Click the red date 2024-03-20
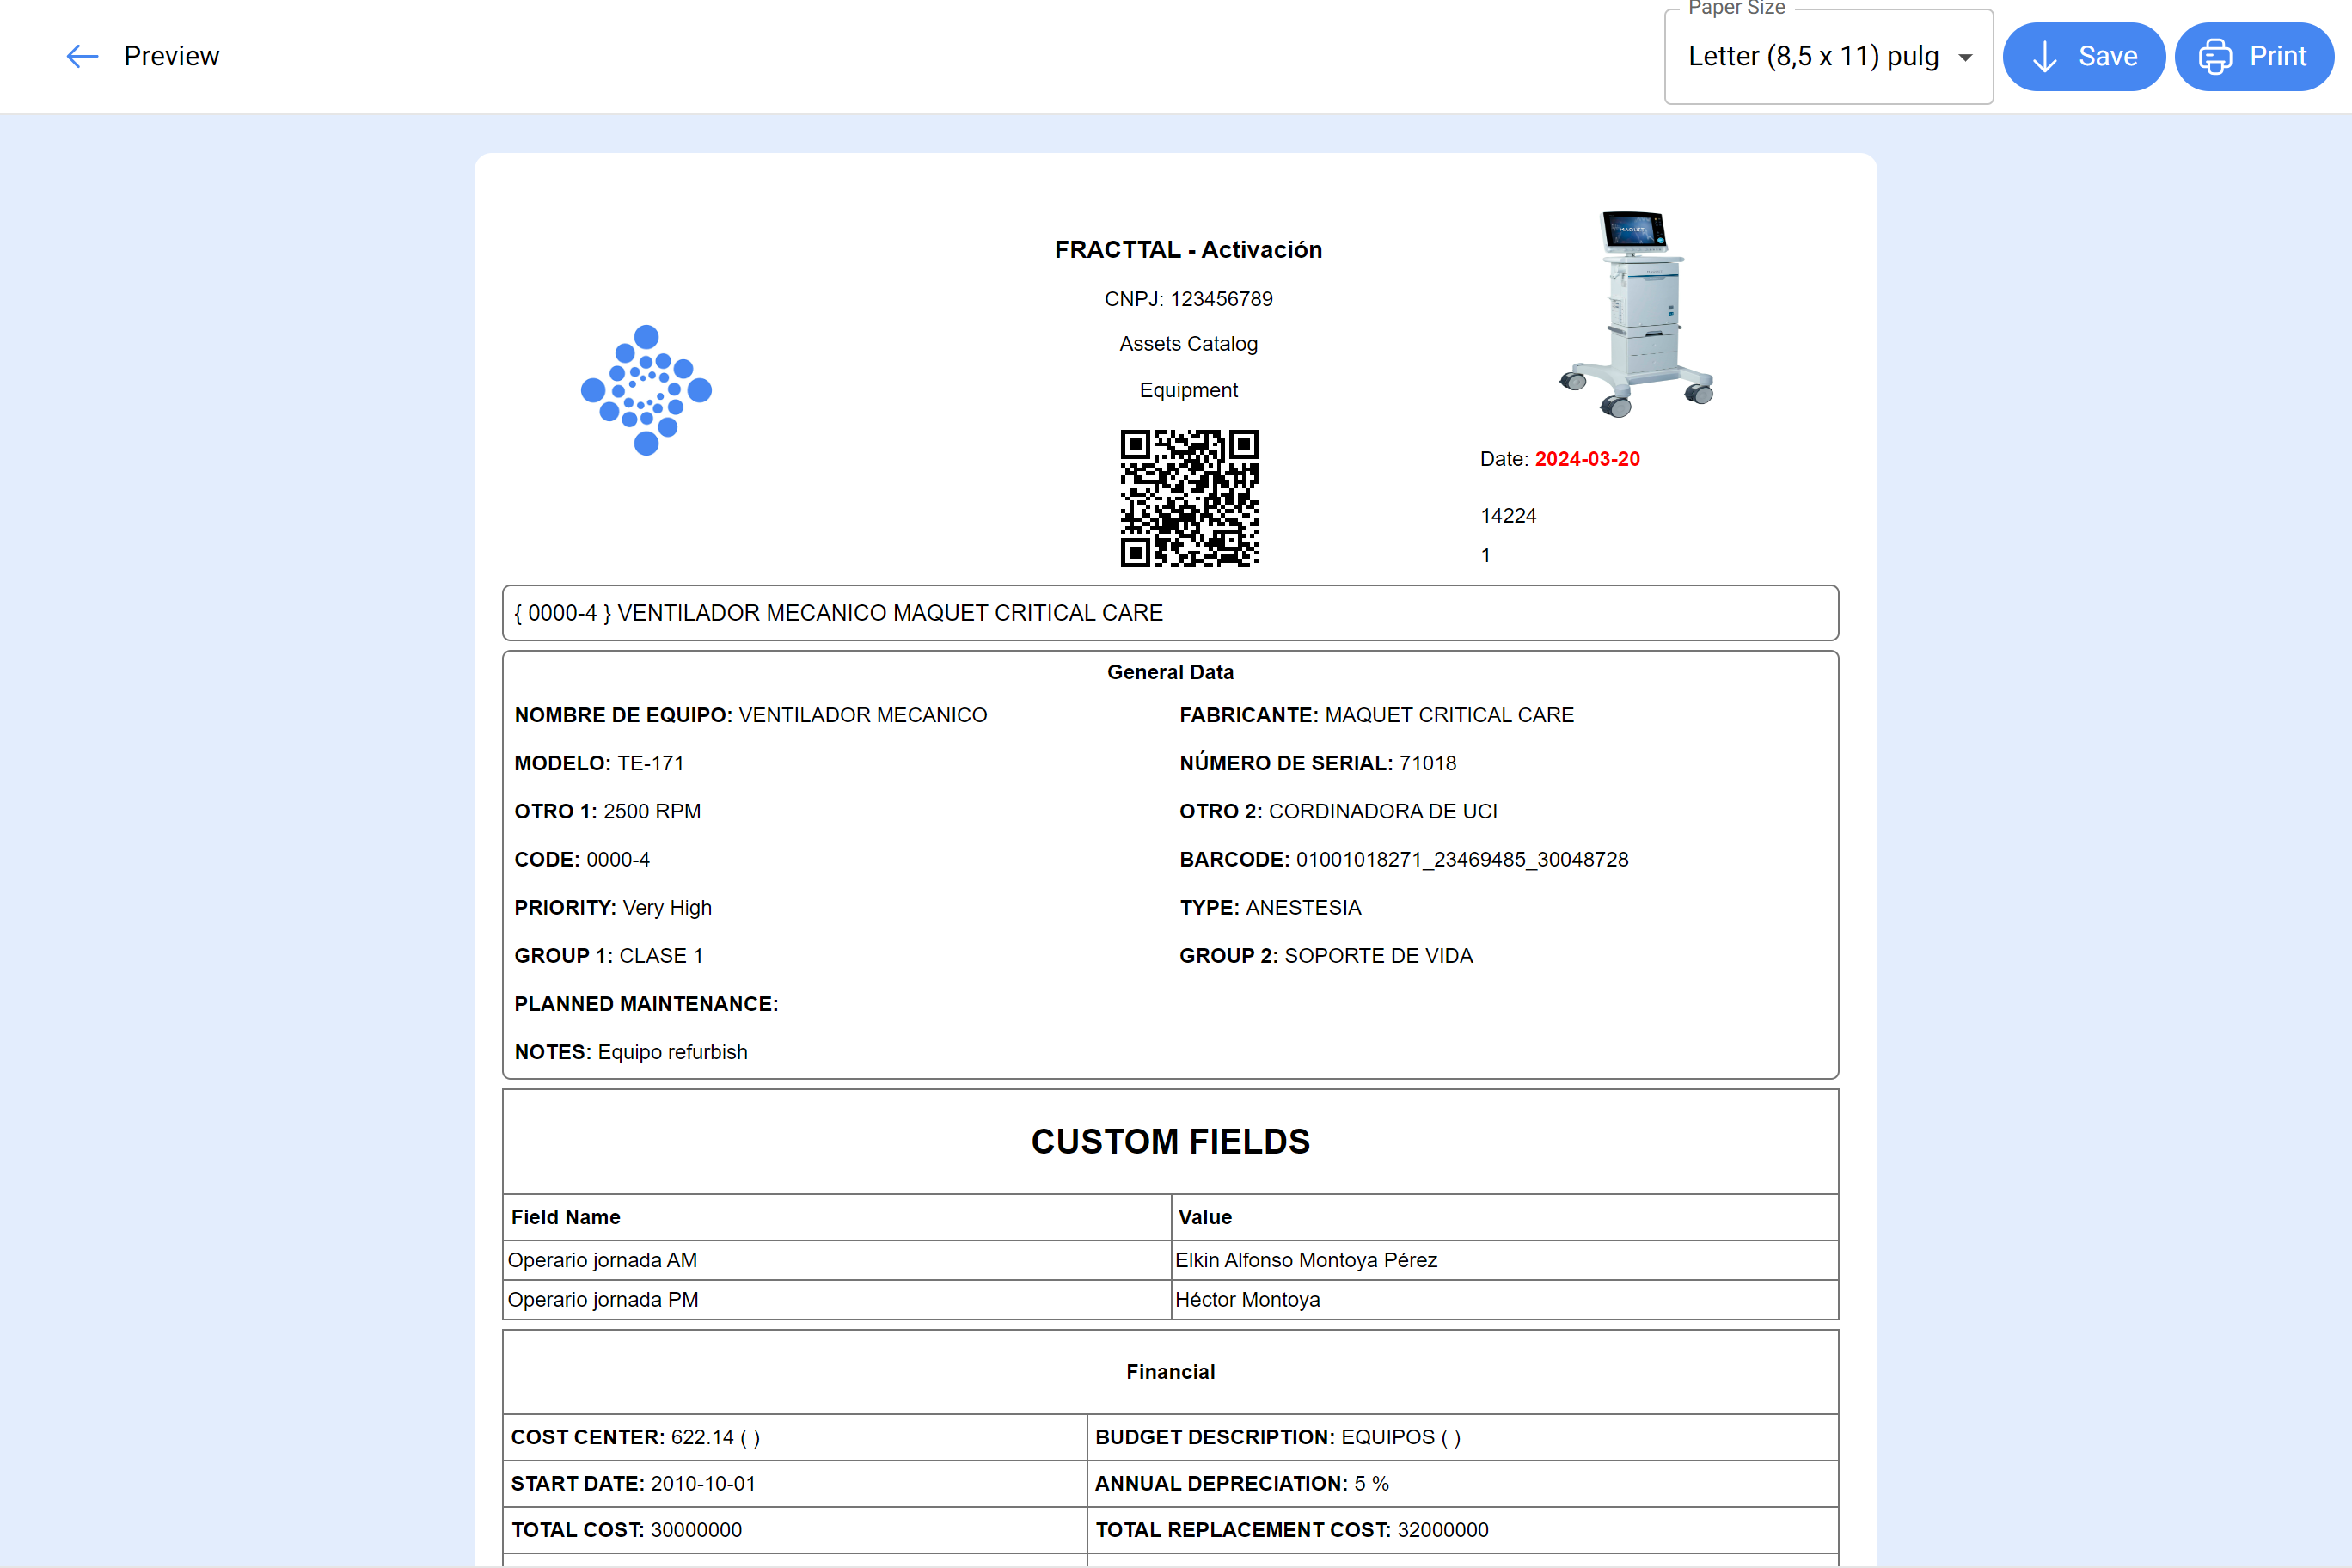This screenshot has width=2352, height=1568. point(1587,459)
